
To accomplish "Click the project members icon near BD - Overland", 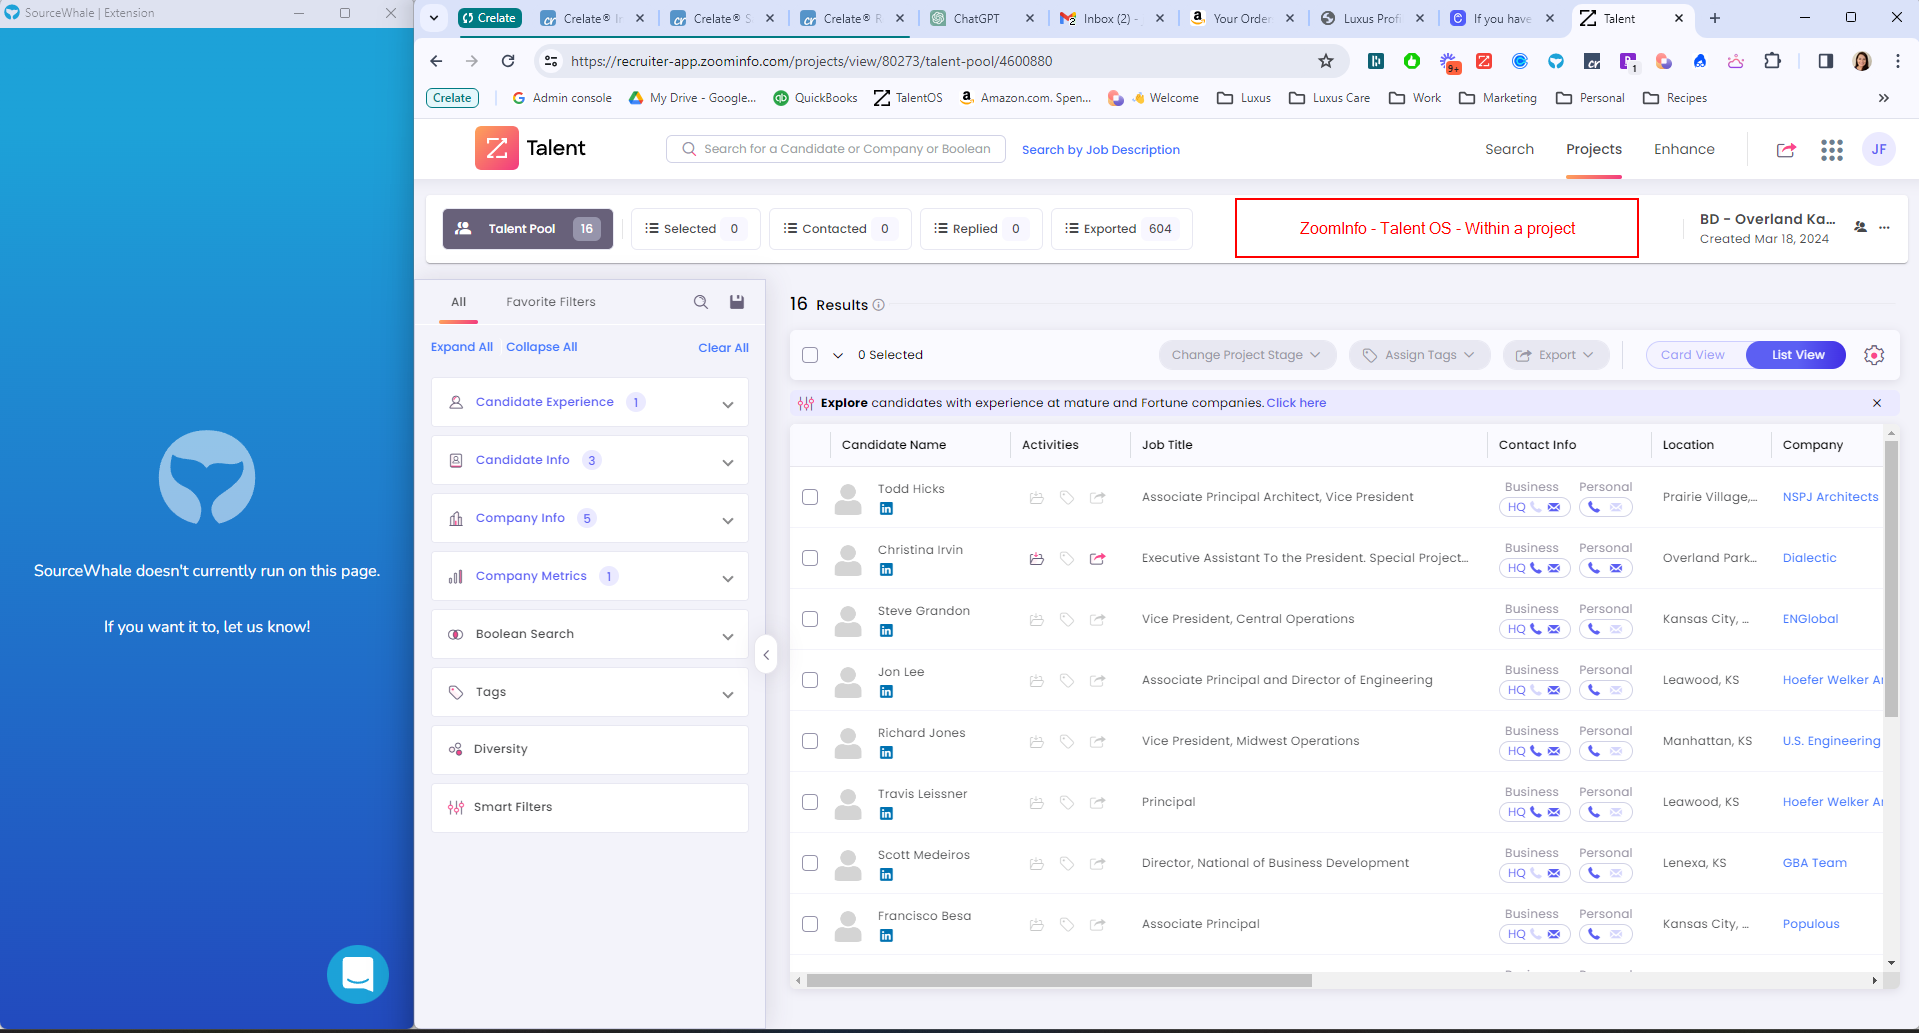I will (x=1860, y=228).
